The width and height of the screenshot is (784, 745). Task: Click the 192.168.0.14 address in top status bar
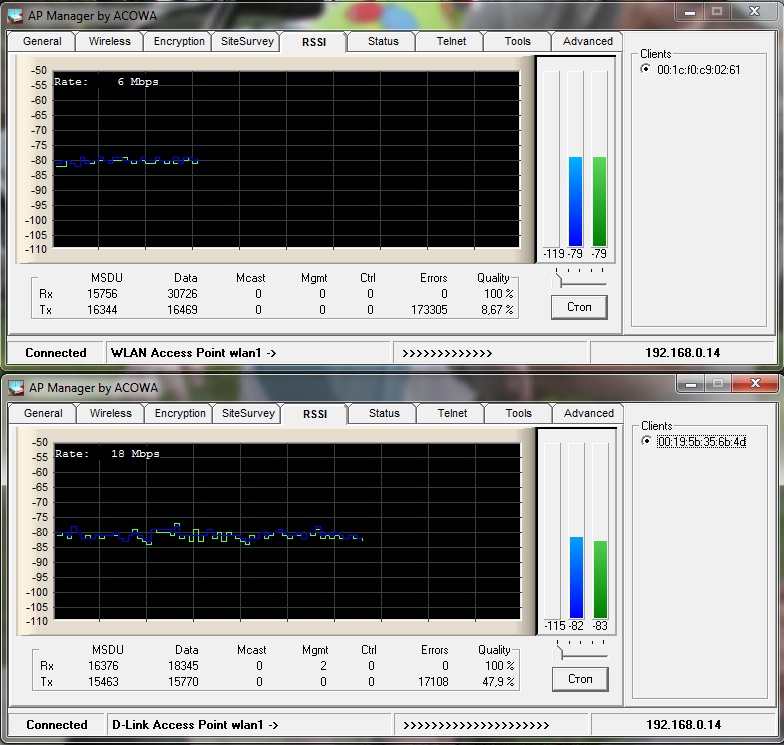tap(682, 353)
